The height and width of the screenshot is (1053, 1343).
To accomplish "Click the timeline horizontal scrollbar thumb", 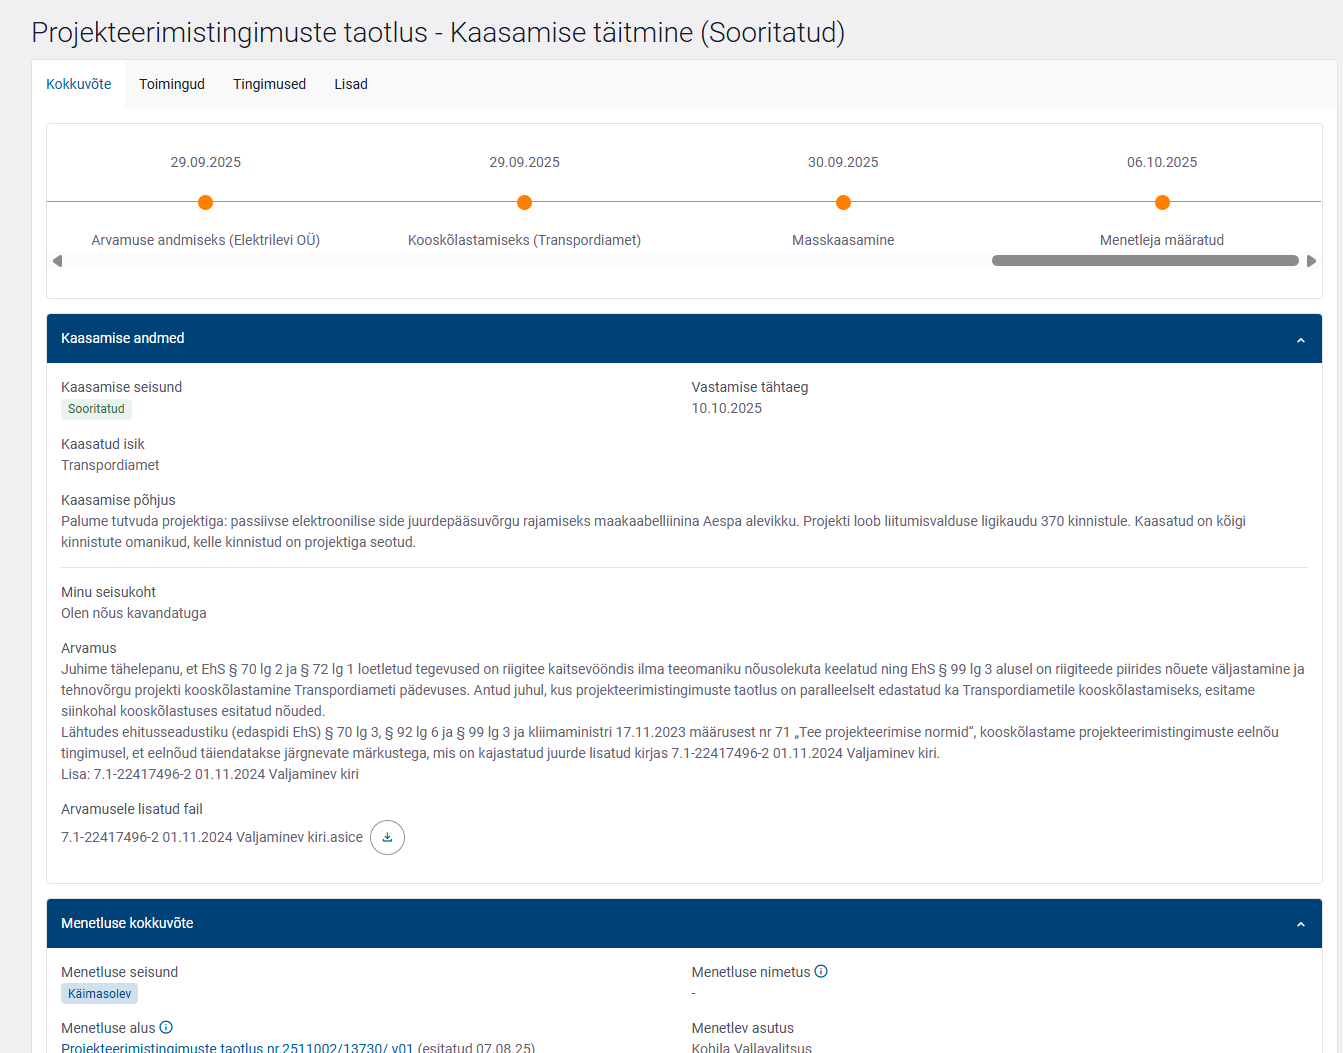I will pos(1144,261).
